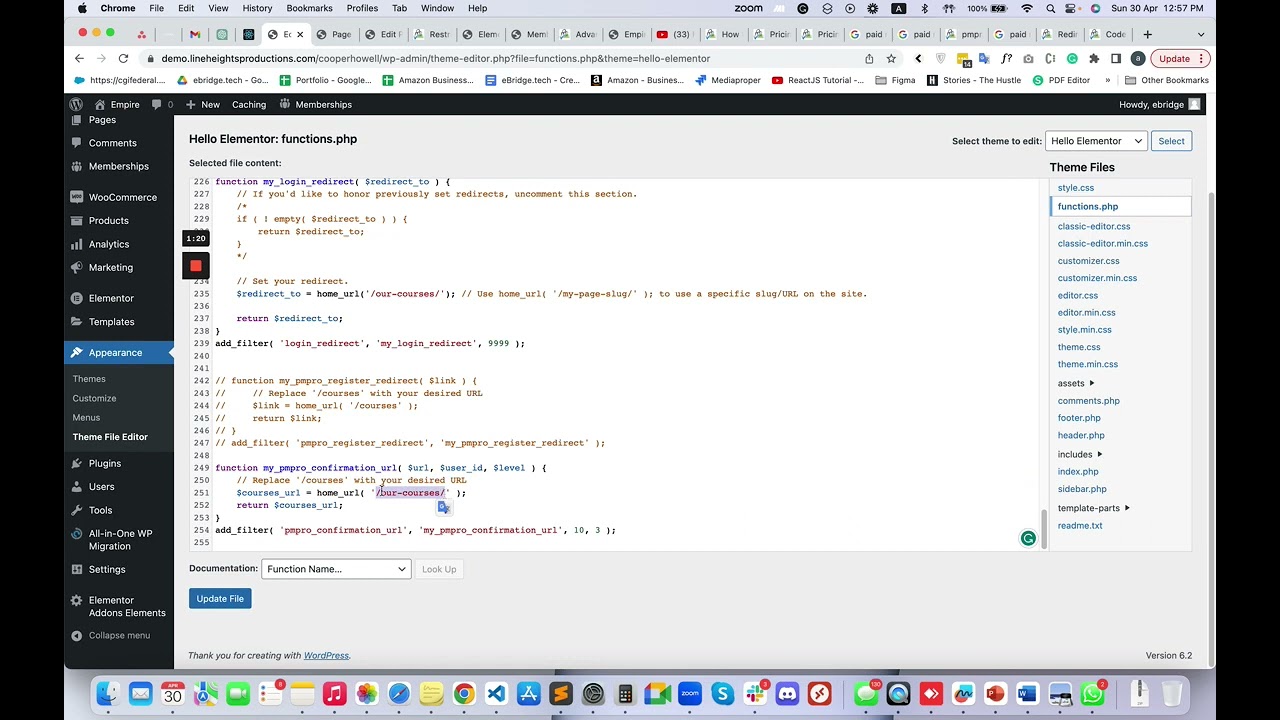Click the Select theme button
Image resolution: width=1280 pixels, height=720 pixels.
(x=1171, y=141)
